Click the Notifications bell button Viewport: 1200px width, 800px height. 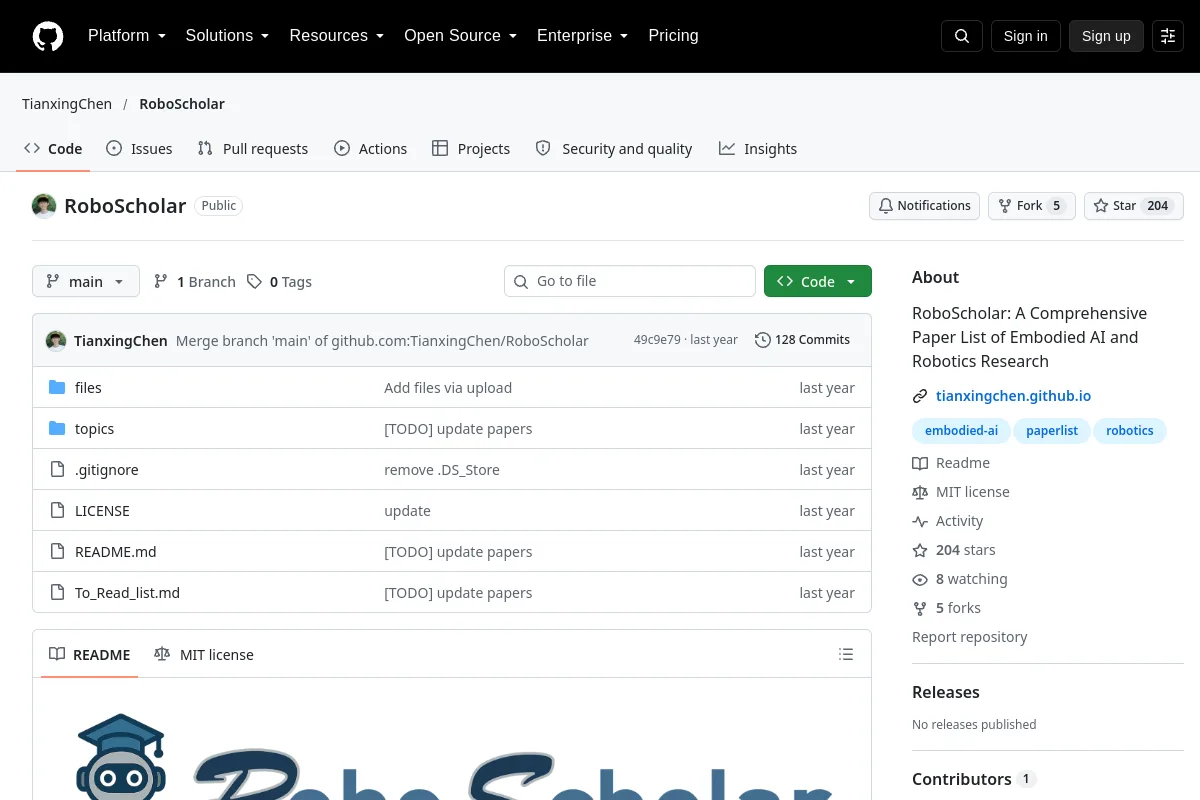(924, 206)
